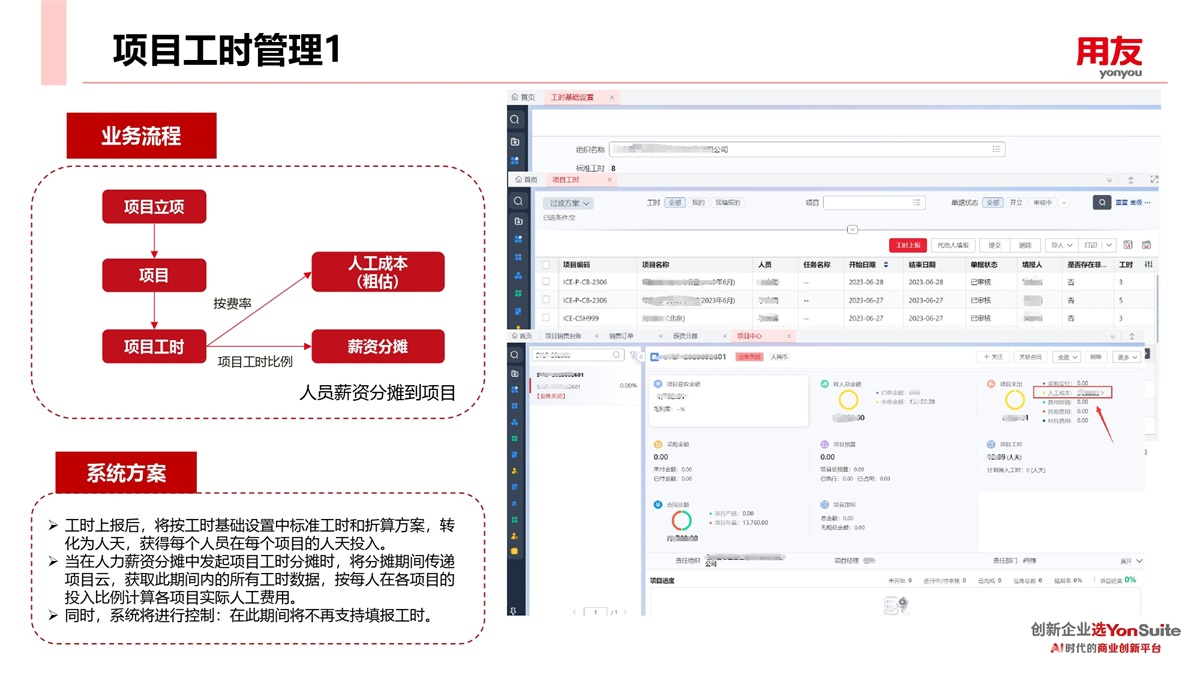The width and height of the screenshot is (1200, 675).
Task: Close the 工时基础设置 tab
Action: [x=612, y=97]
